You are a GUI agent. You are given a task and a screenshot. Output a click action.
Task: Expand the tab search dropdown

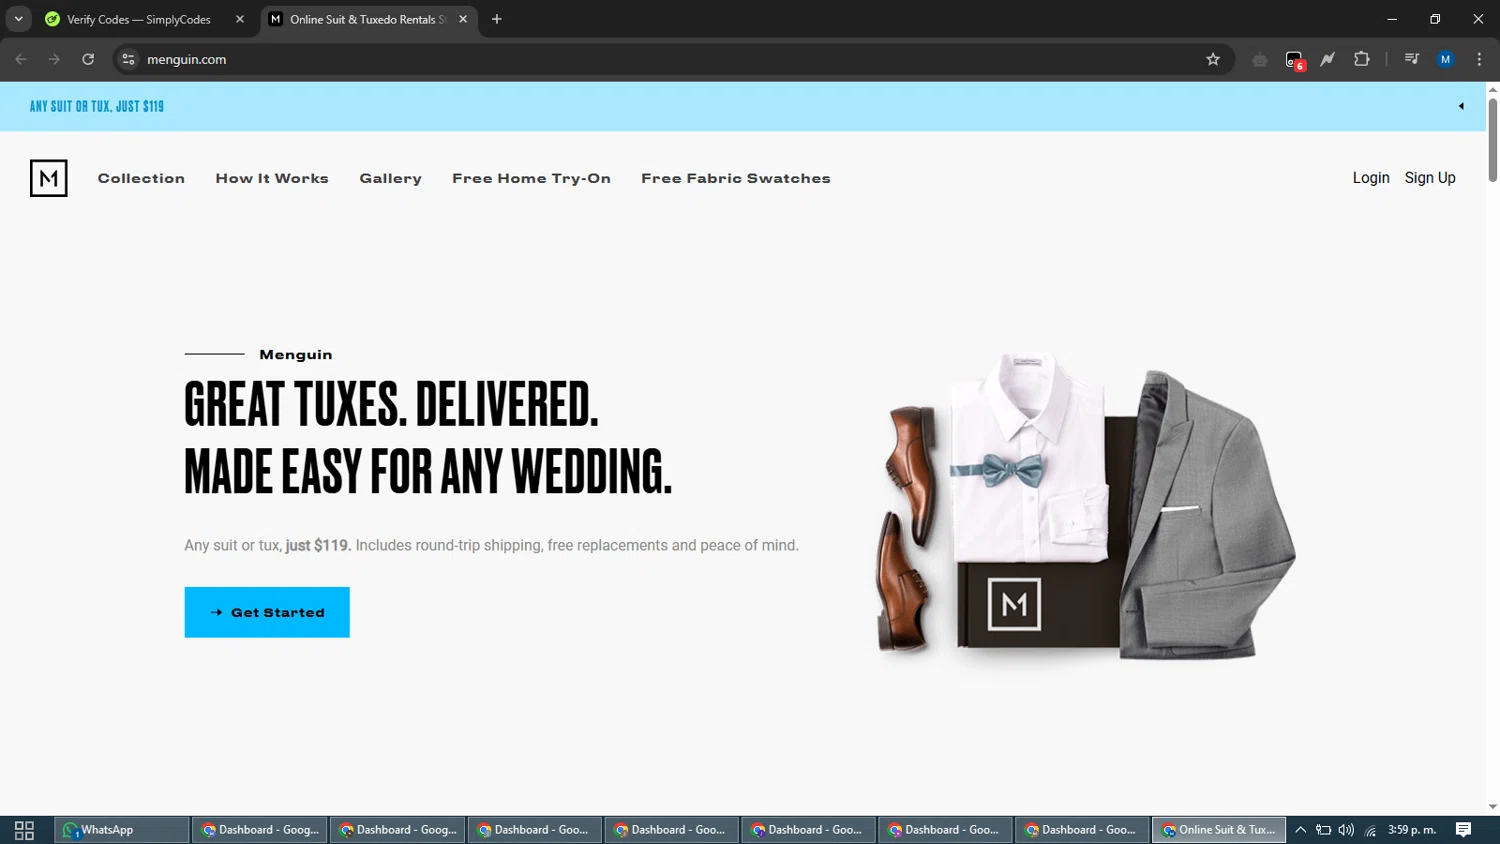[18, 19]
